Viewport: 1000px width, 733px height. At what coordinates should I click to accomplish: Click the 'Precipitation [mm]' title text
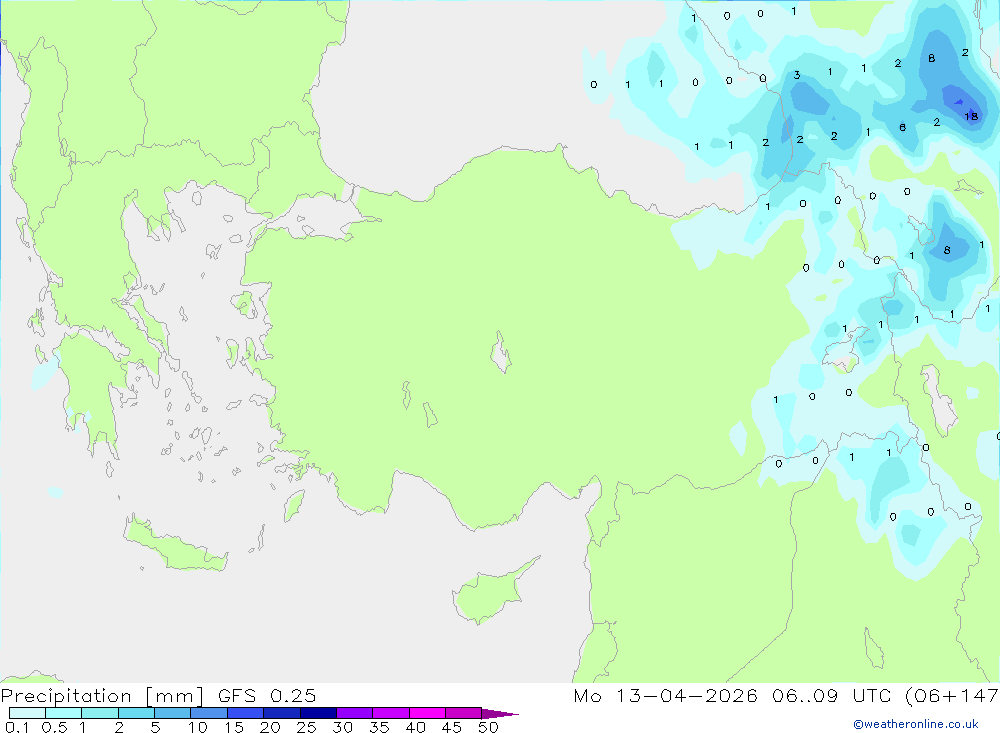(x=102, y=696)
